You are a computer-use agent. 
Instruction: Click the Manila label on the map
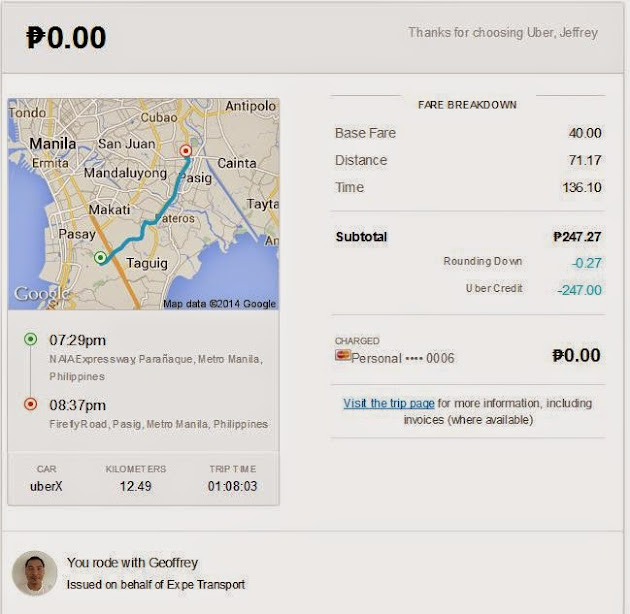pos(52,143)
